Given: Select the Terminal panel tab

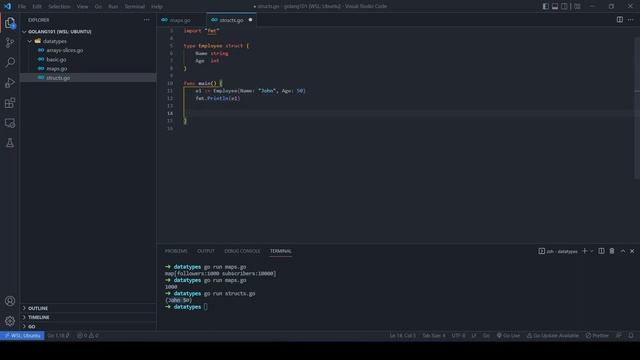Looking at the screenshot, I should (x=281, y=251).
